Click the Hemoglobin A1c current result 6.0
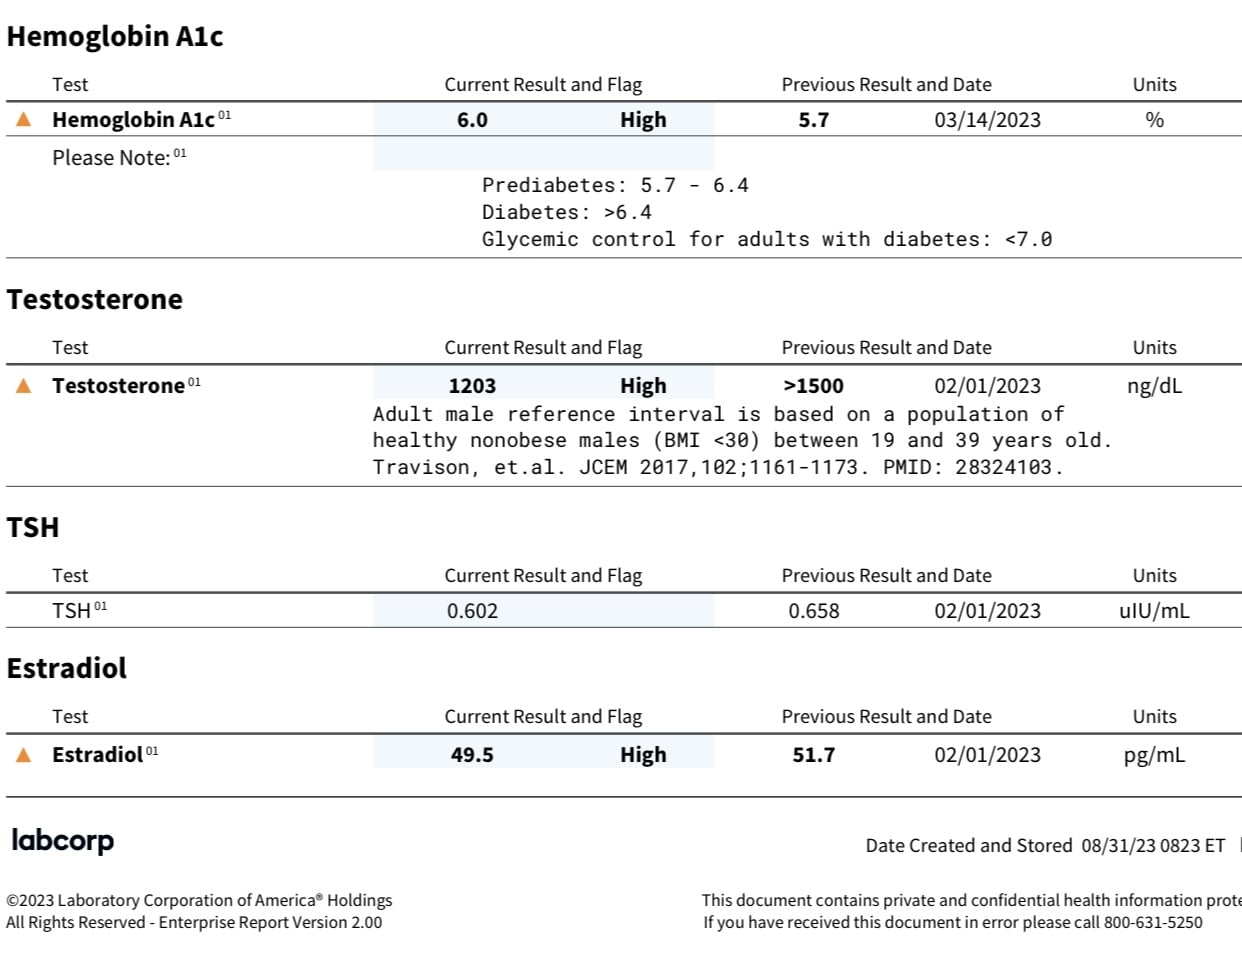The height and width of the screenshot is (966, 1242). coord(472,120)
